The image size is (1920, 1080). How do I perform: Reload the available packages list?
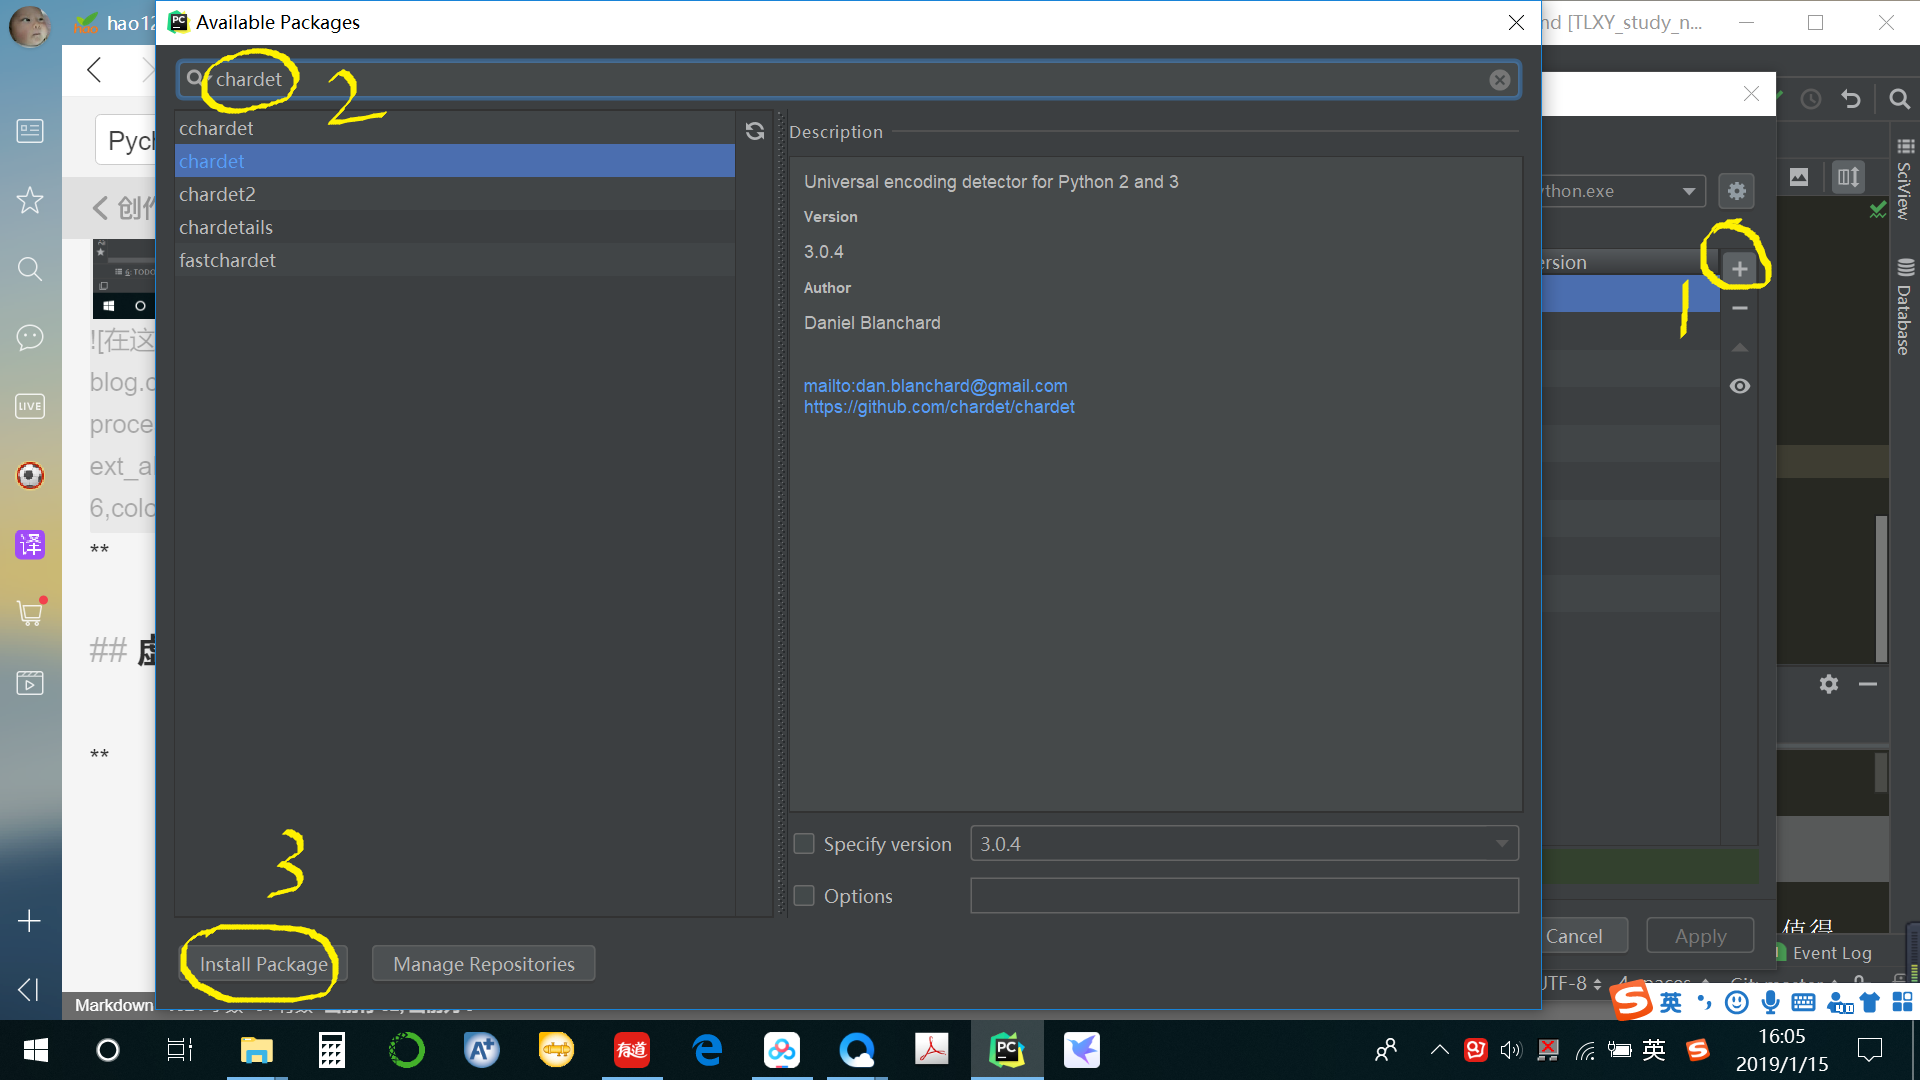755,131
